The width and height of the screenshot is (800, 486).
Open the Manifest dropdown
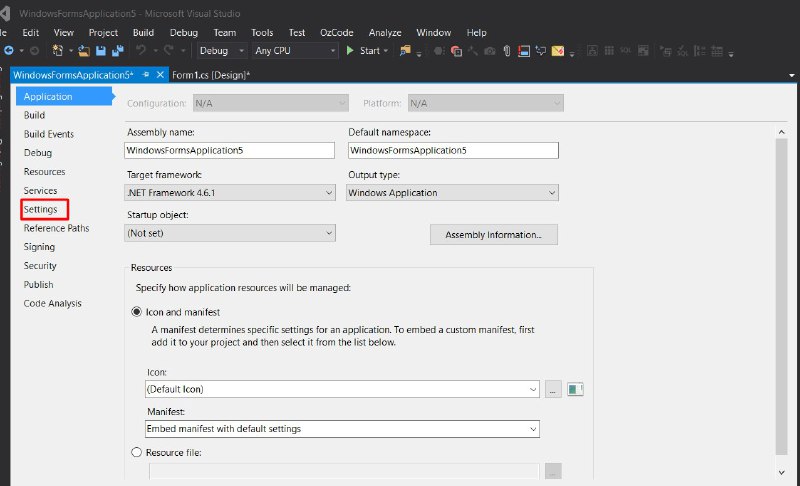pos(342,429)
